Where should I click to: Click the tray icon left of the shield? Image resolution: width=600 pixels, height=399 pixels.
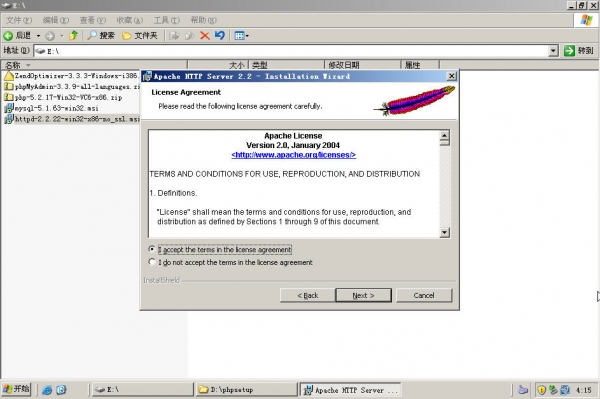[x=523, y=390]
